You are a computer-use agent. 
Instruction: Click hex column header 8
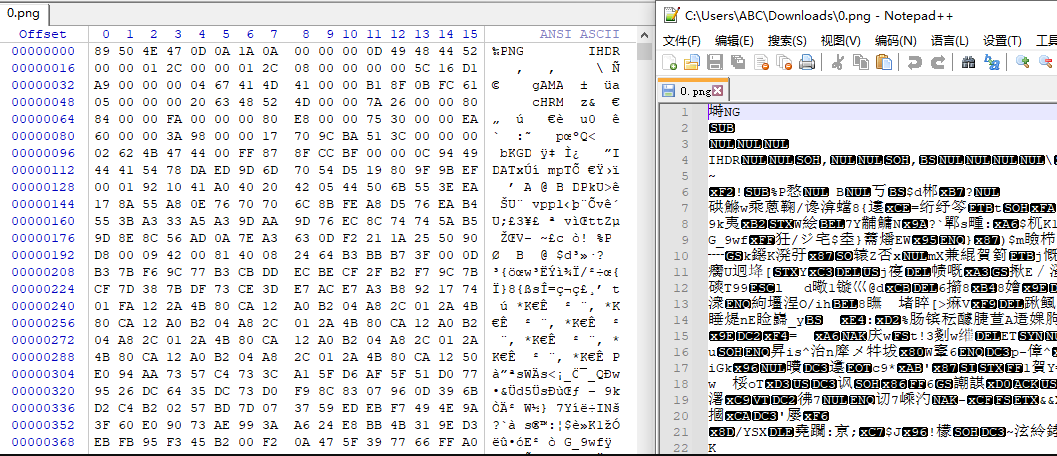click(305, 34)
